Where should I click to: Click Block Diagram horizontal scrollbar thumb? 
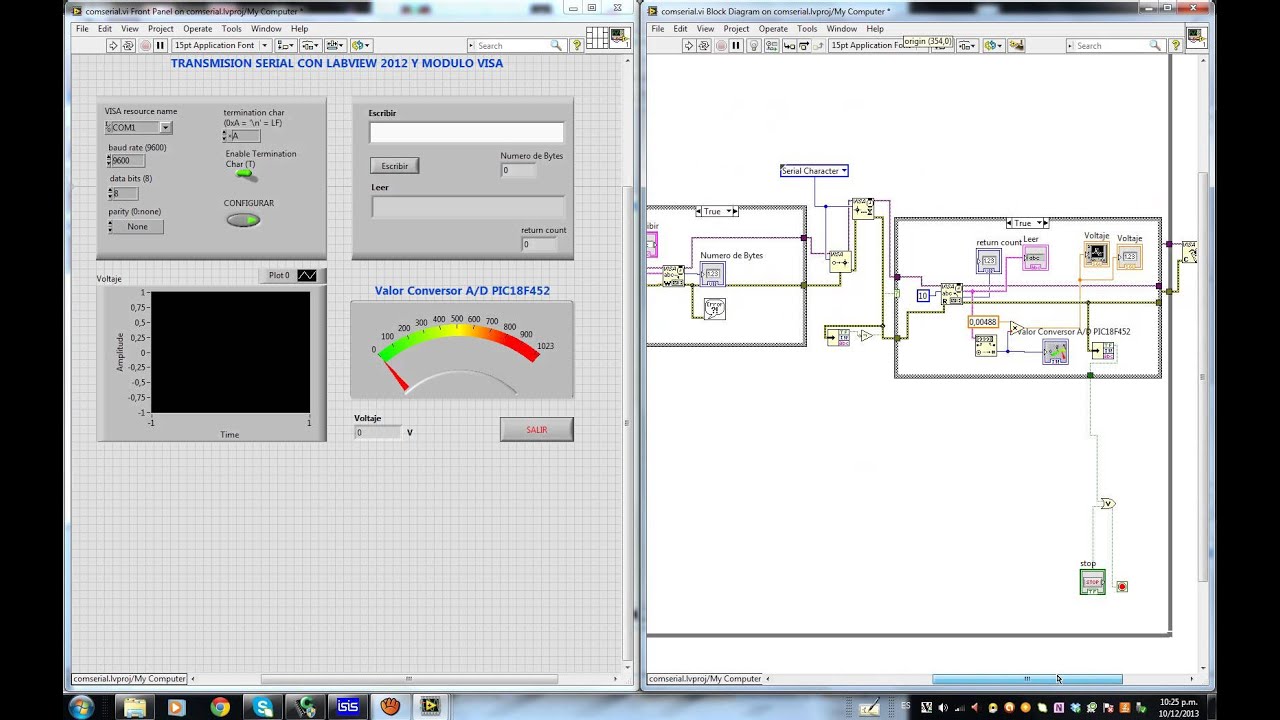coord(1027,679)
